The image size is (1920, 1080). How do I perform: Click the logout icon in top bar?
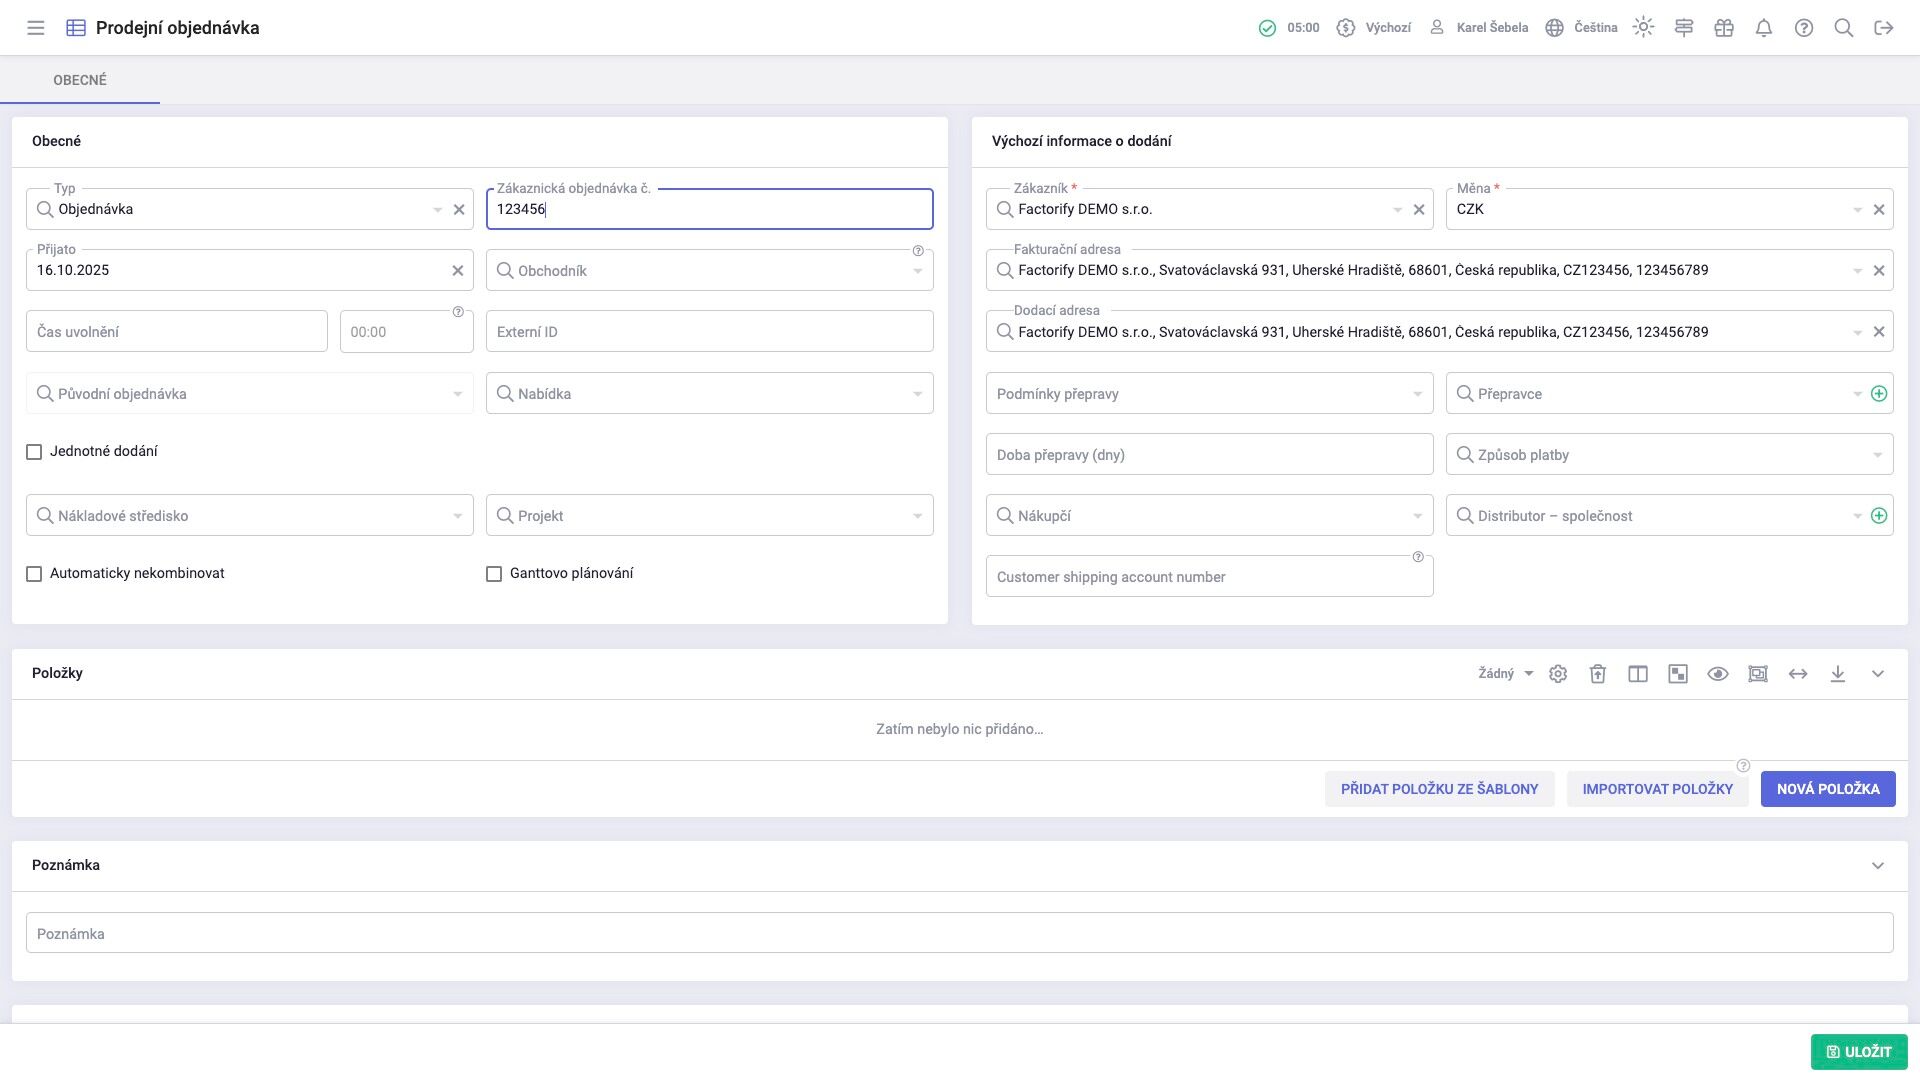pyautogui.click(x=1883, y=28)
